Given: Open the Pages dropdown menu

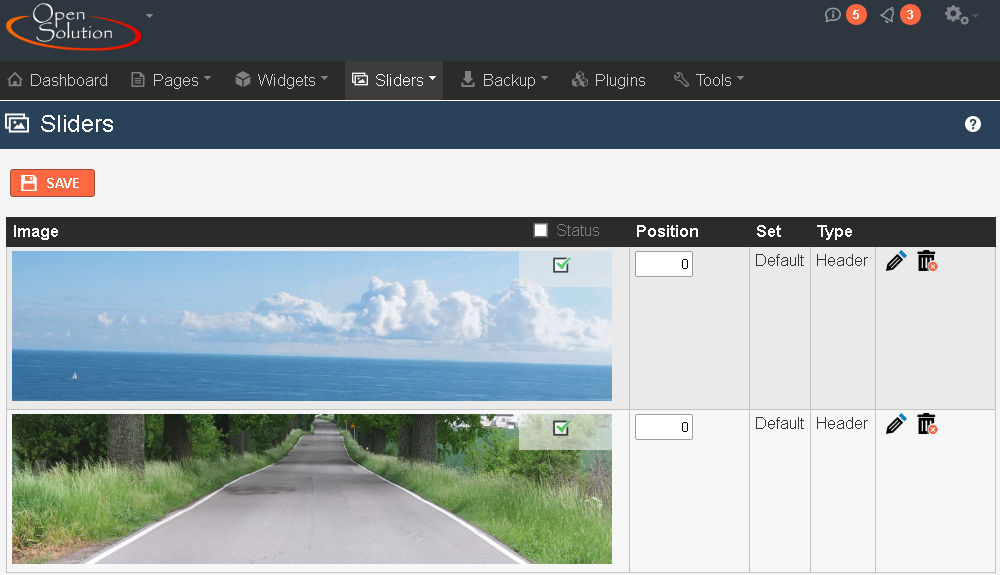Looking at the screenshot, I should [171, 80].
